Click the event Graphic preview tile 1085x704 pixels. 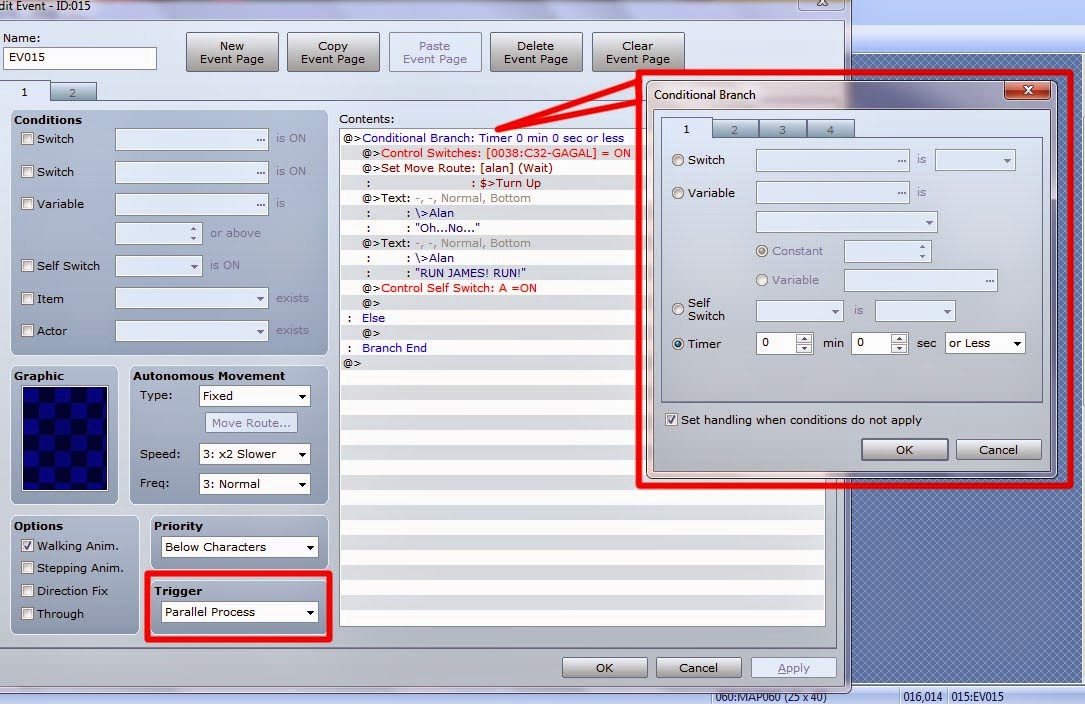pos(64,438)
